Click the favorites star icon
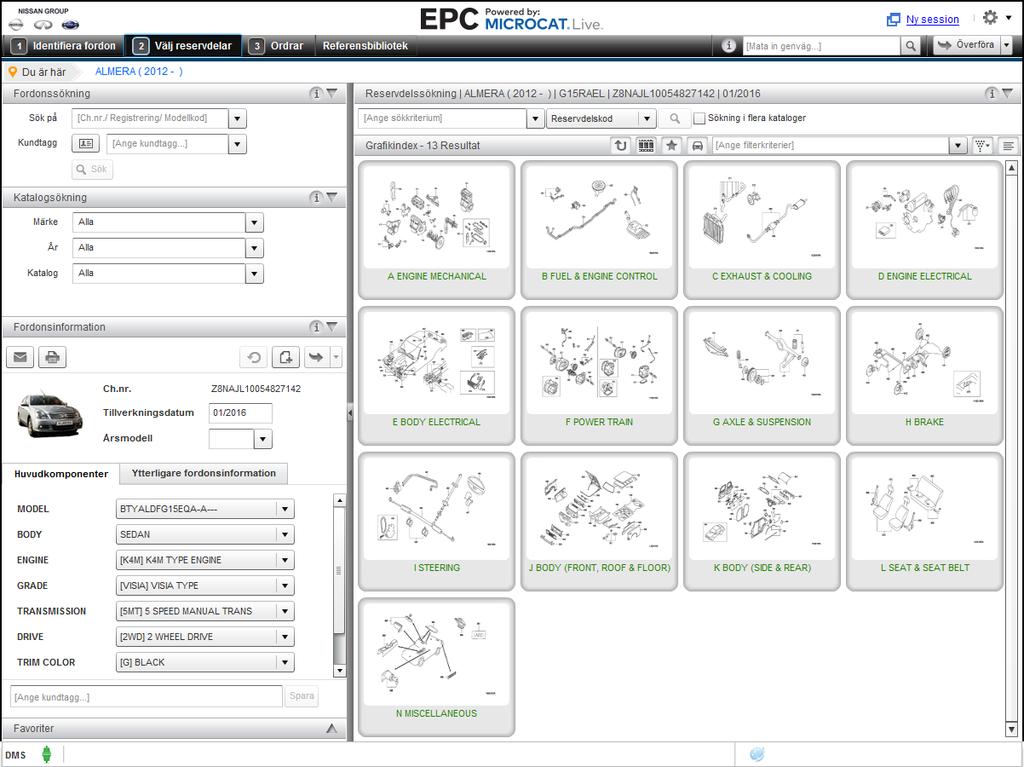Image resolution: width=1024 pixels, height=767 pixels. pos(671,145)
